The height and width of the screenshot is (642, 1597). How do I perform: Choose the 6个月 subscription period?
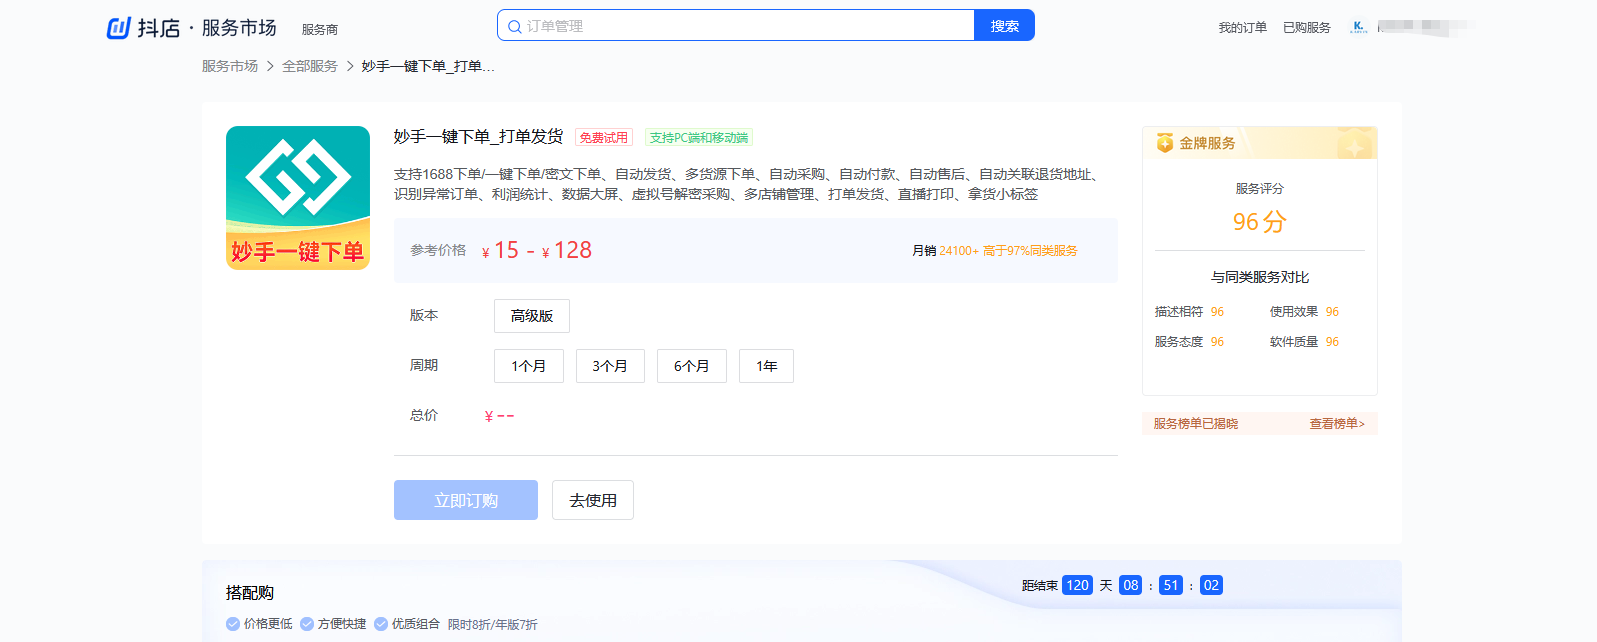[x=692, y=366]
